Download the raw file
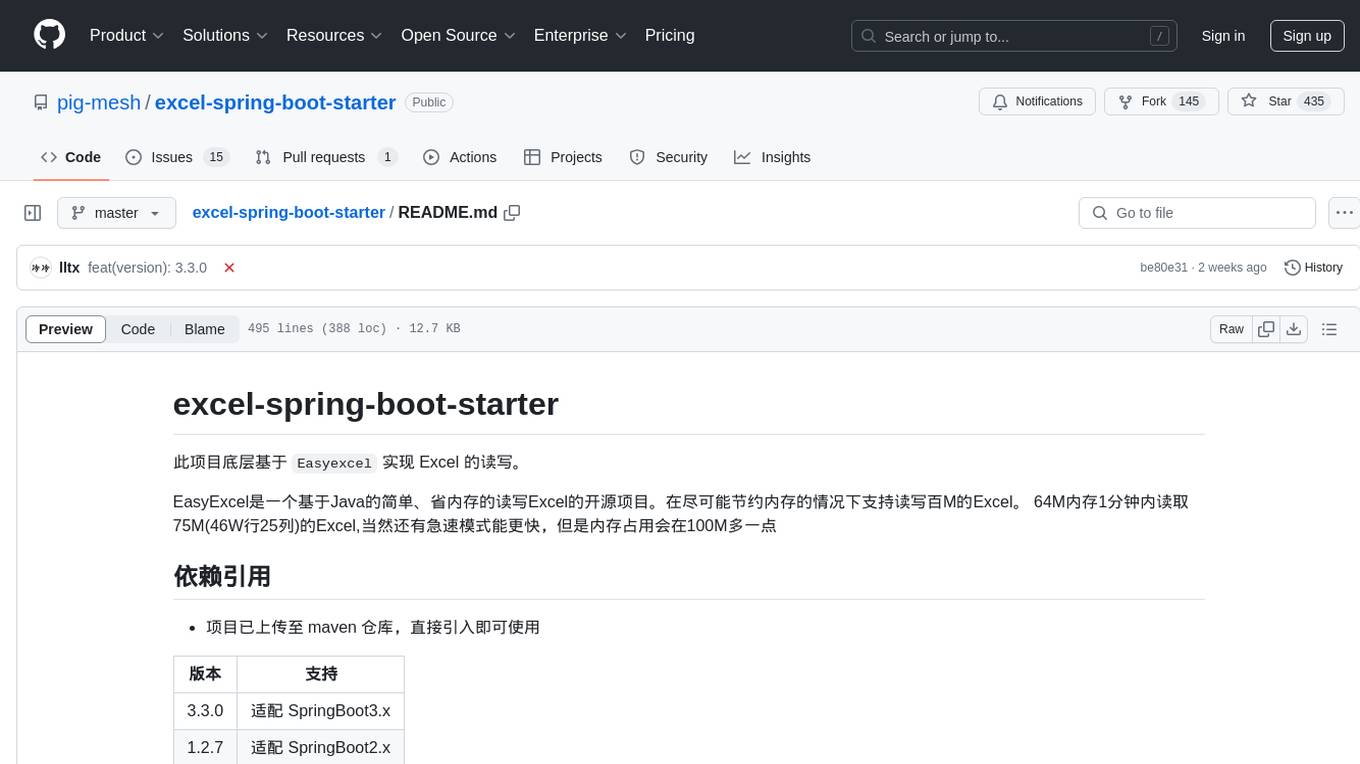 [x=1293, y=329]
